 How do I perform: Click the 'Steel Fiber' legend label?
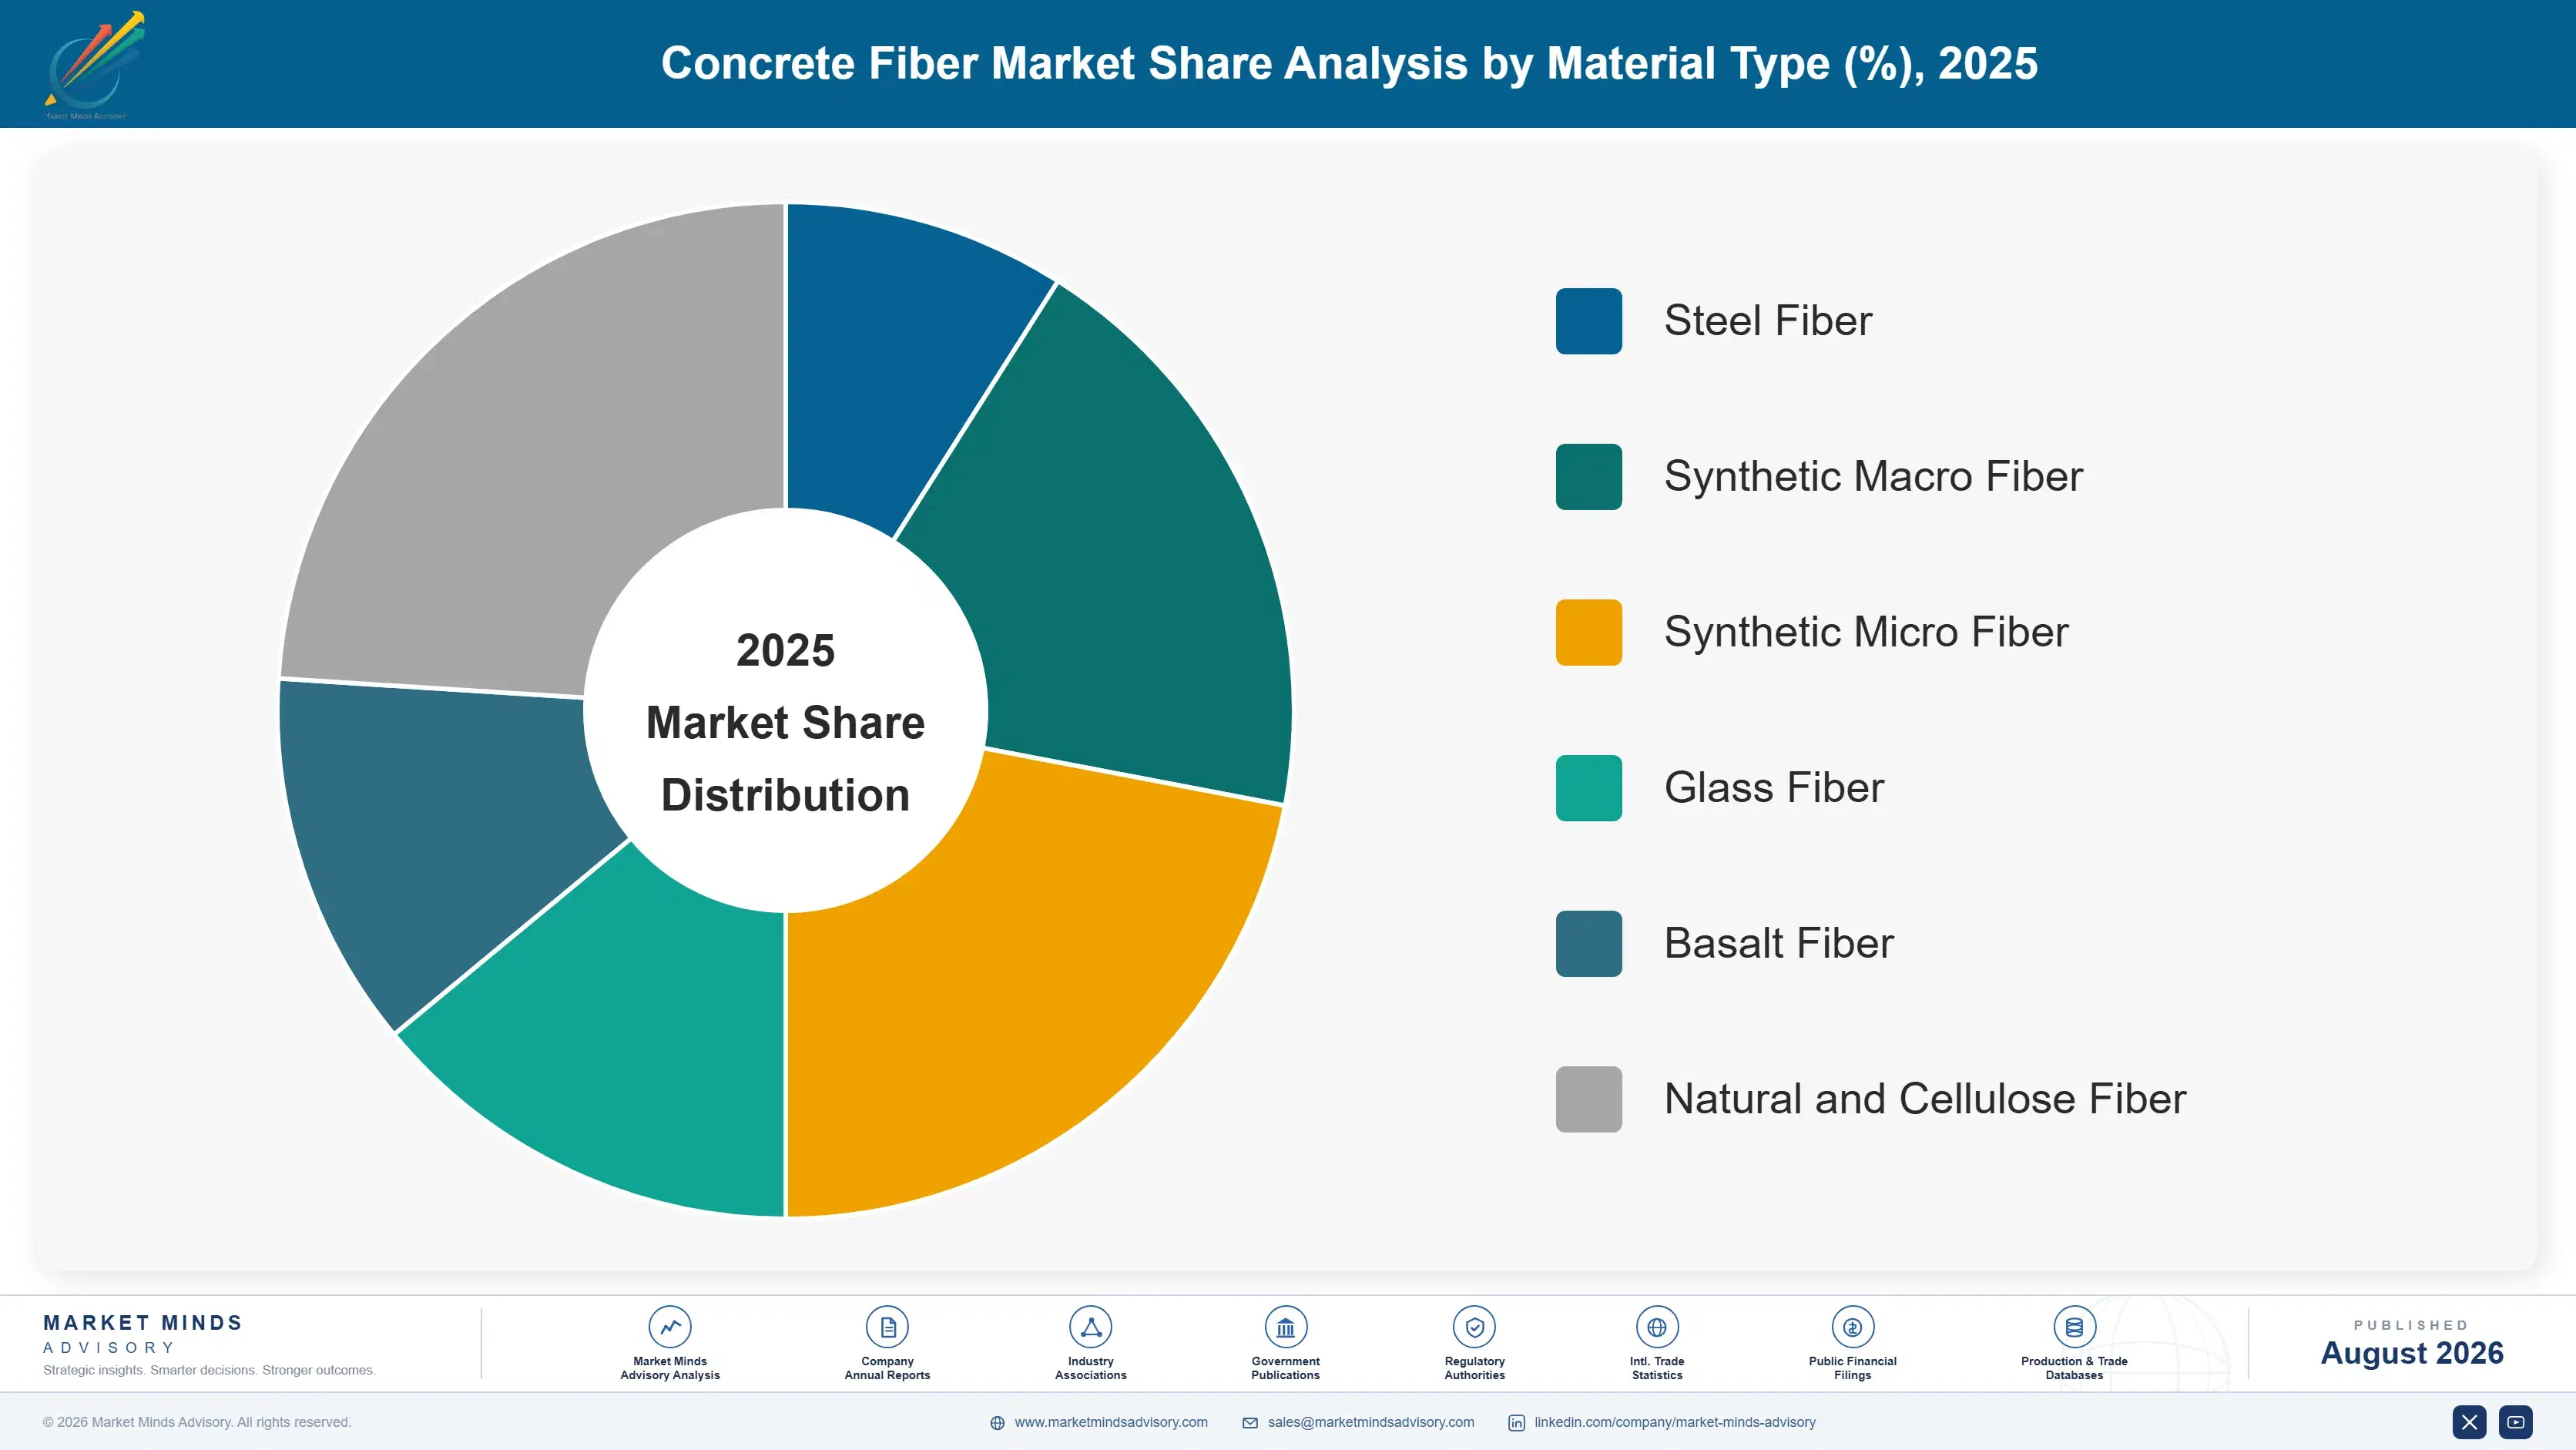point(1767,321)
